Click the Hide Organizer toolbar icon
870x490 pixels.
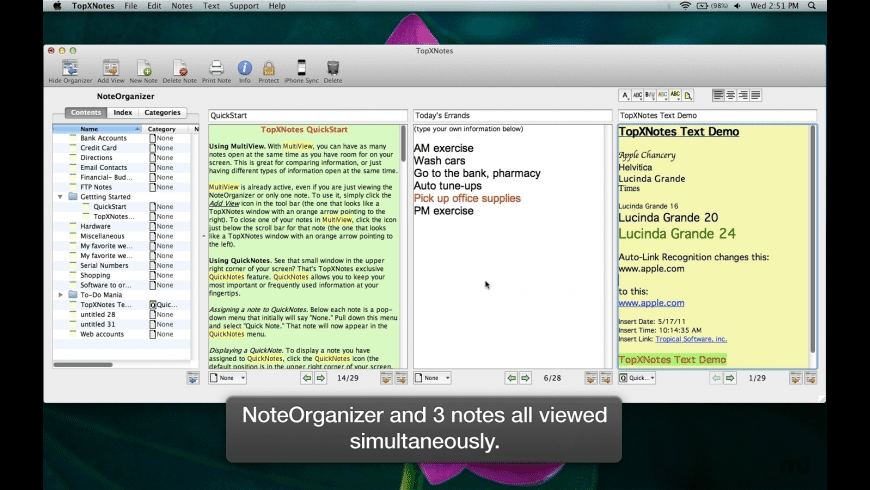[x=70, y=68]
